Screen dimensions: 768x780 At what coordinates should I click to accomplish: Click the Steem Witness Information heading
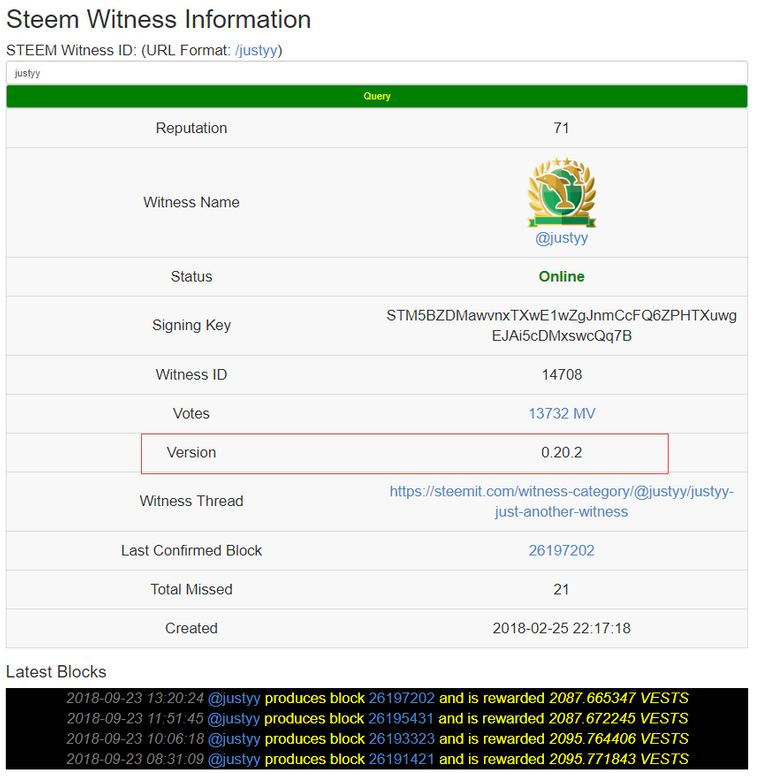[x=159, y=19]
